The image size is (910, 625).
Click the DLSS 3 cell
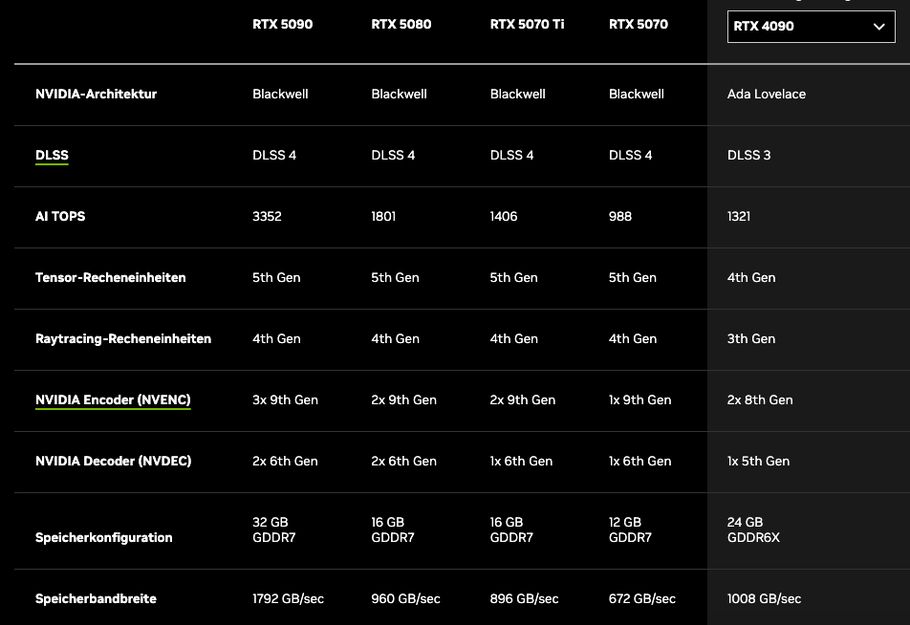coord(749,155)
